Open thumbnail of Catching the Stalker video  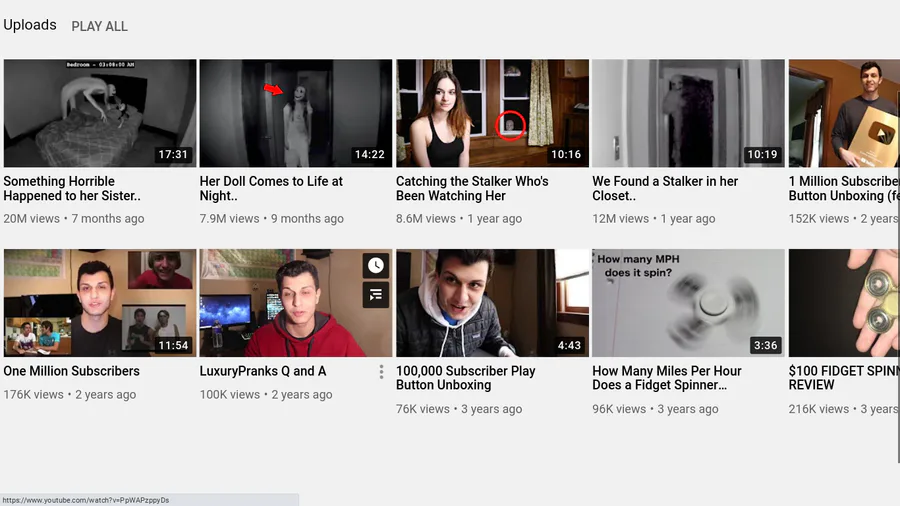pos(492,113)
